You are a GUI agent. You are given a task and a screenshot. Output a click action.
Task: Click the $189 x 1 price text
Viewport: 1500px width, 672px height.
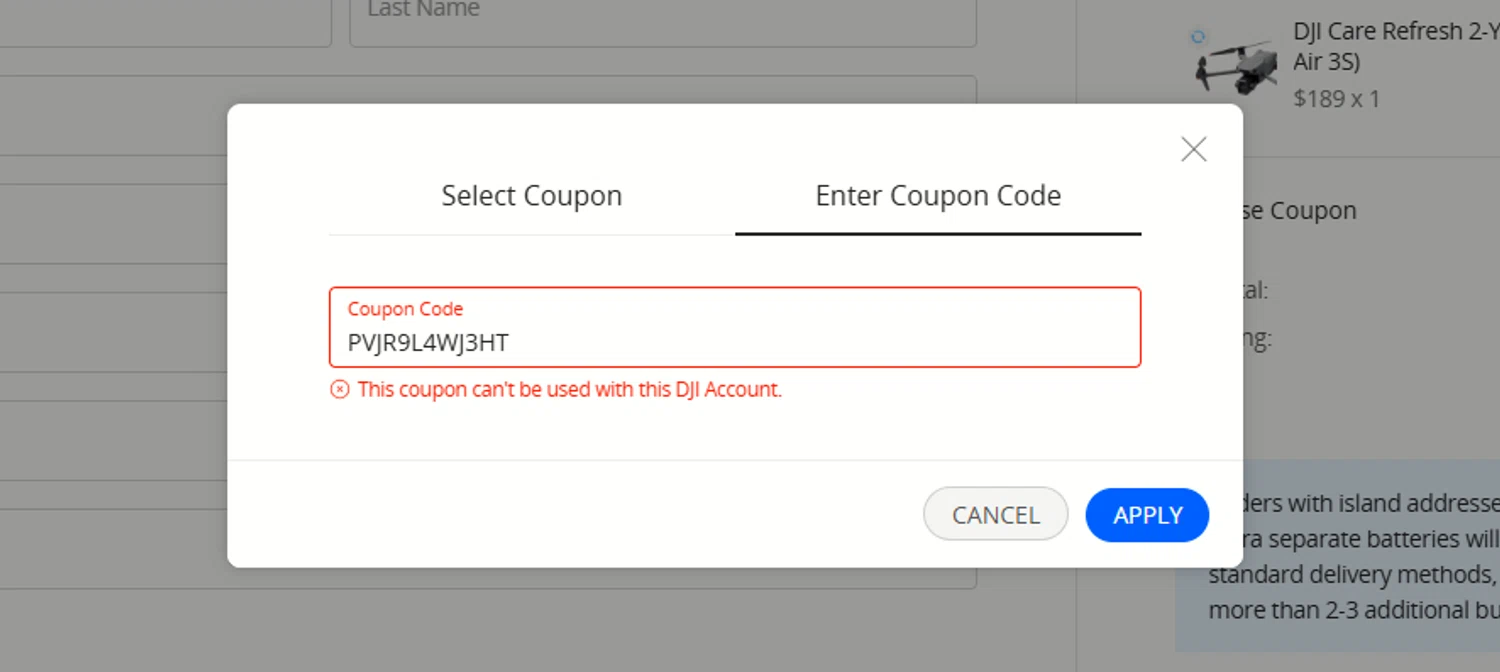coord(1336,99)
